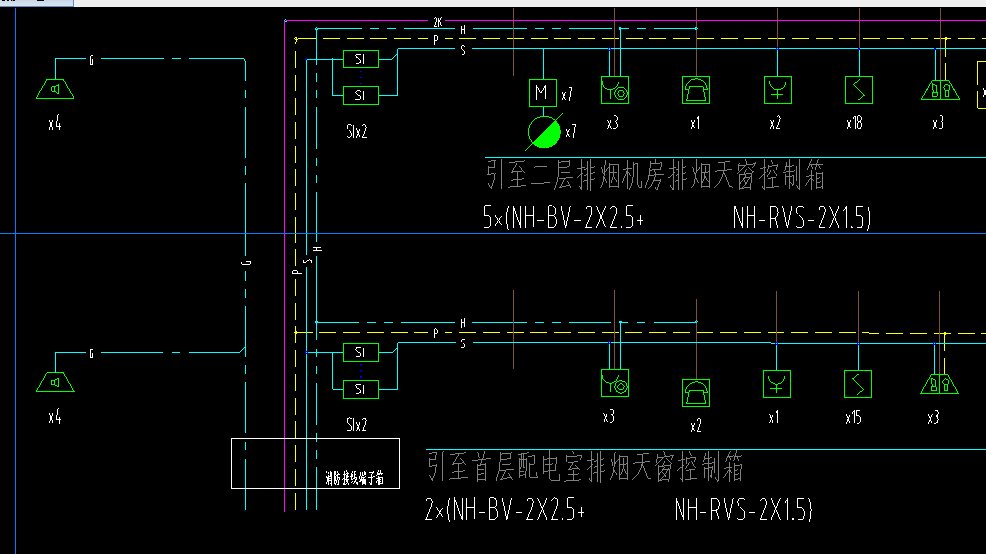Select smoke detector symbol labeled x15
Image resolution: width=986 pixels, height=554 pixels.
[858, 384]
